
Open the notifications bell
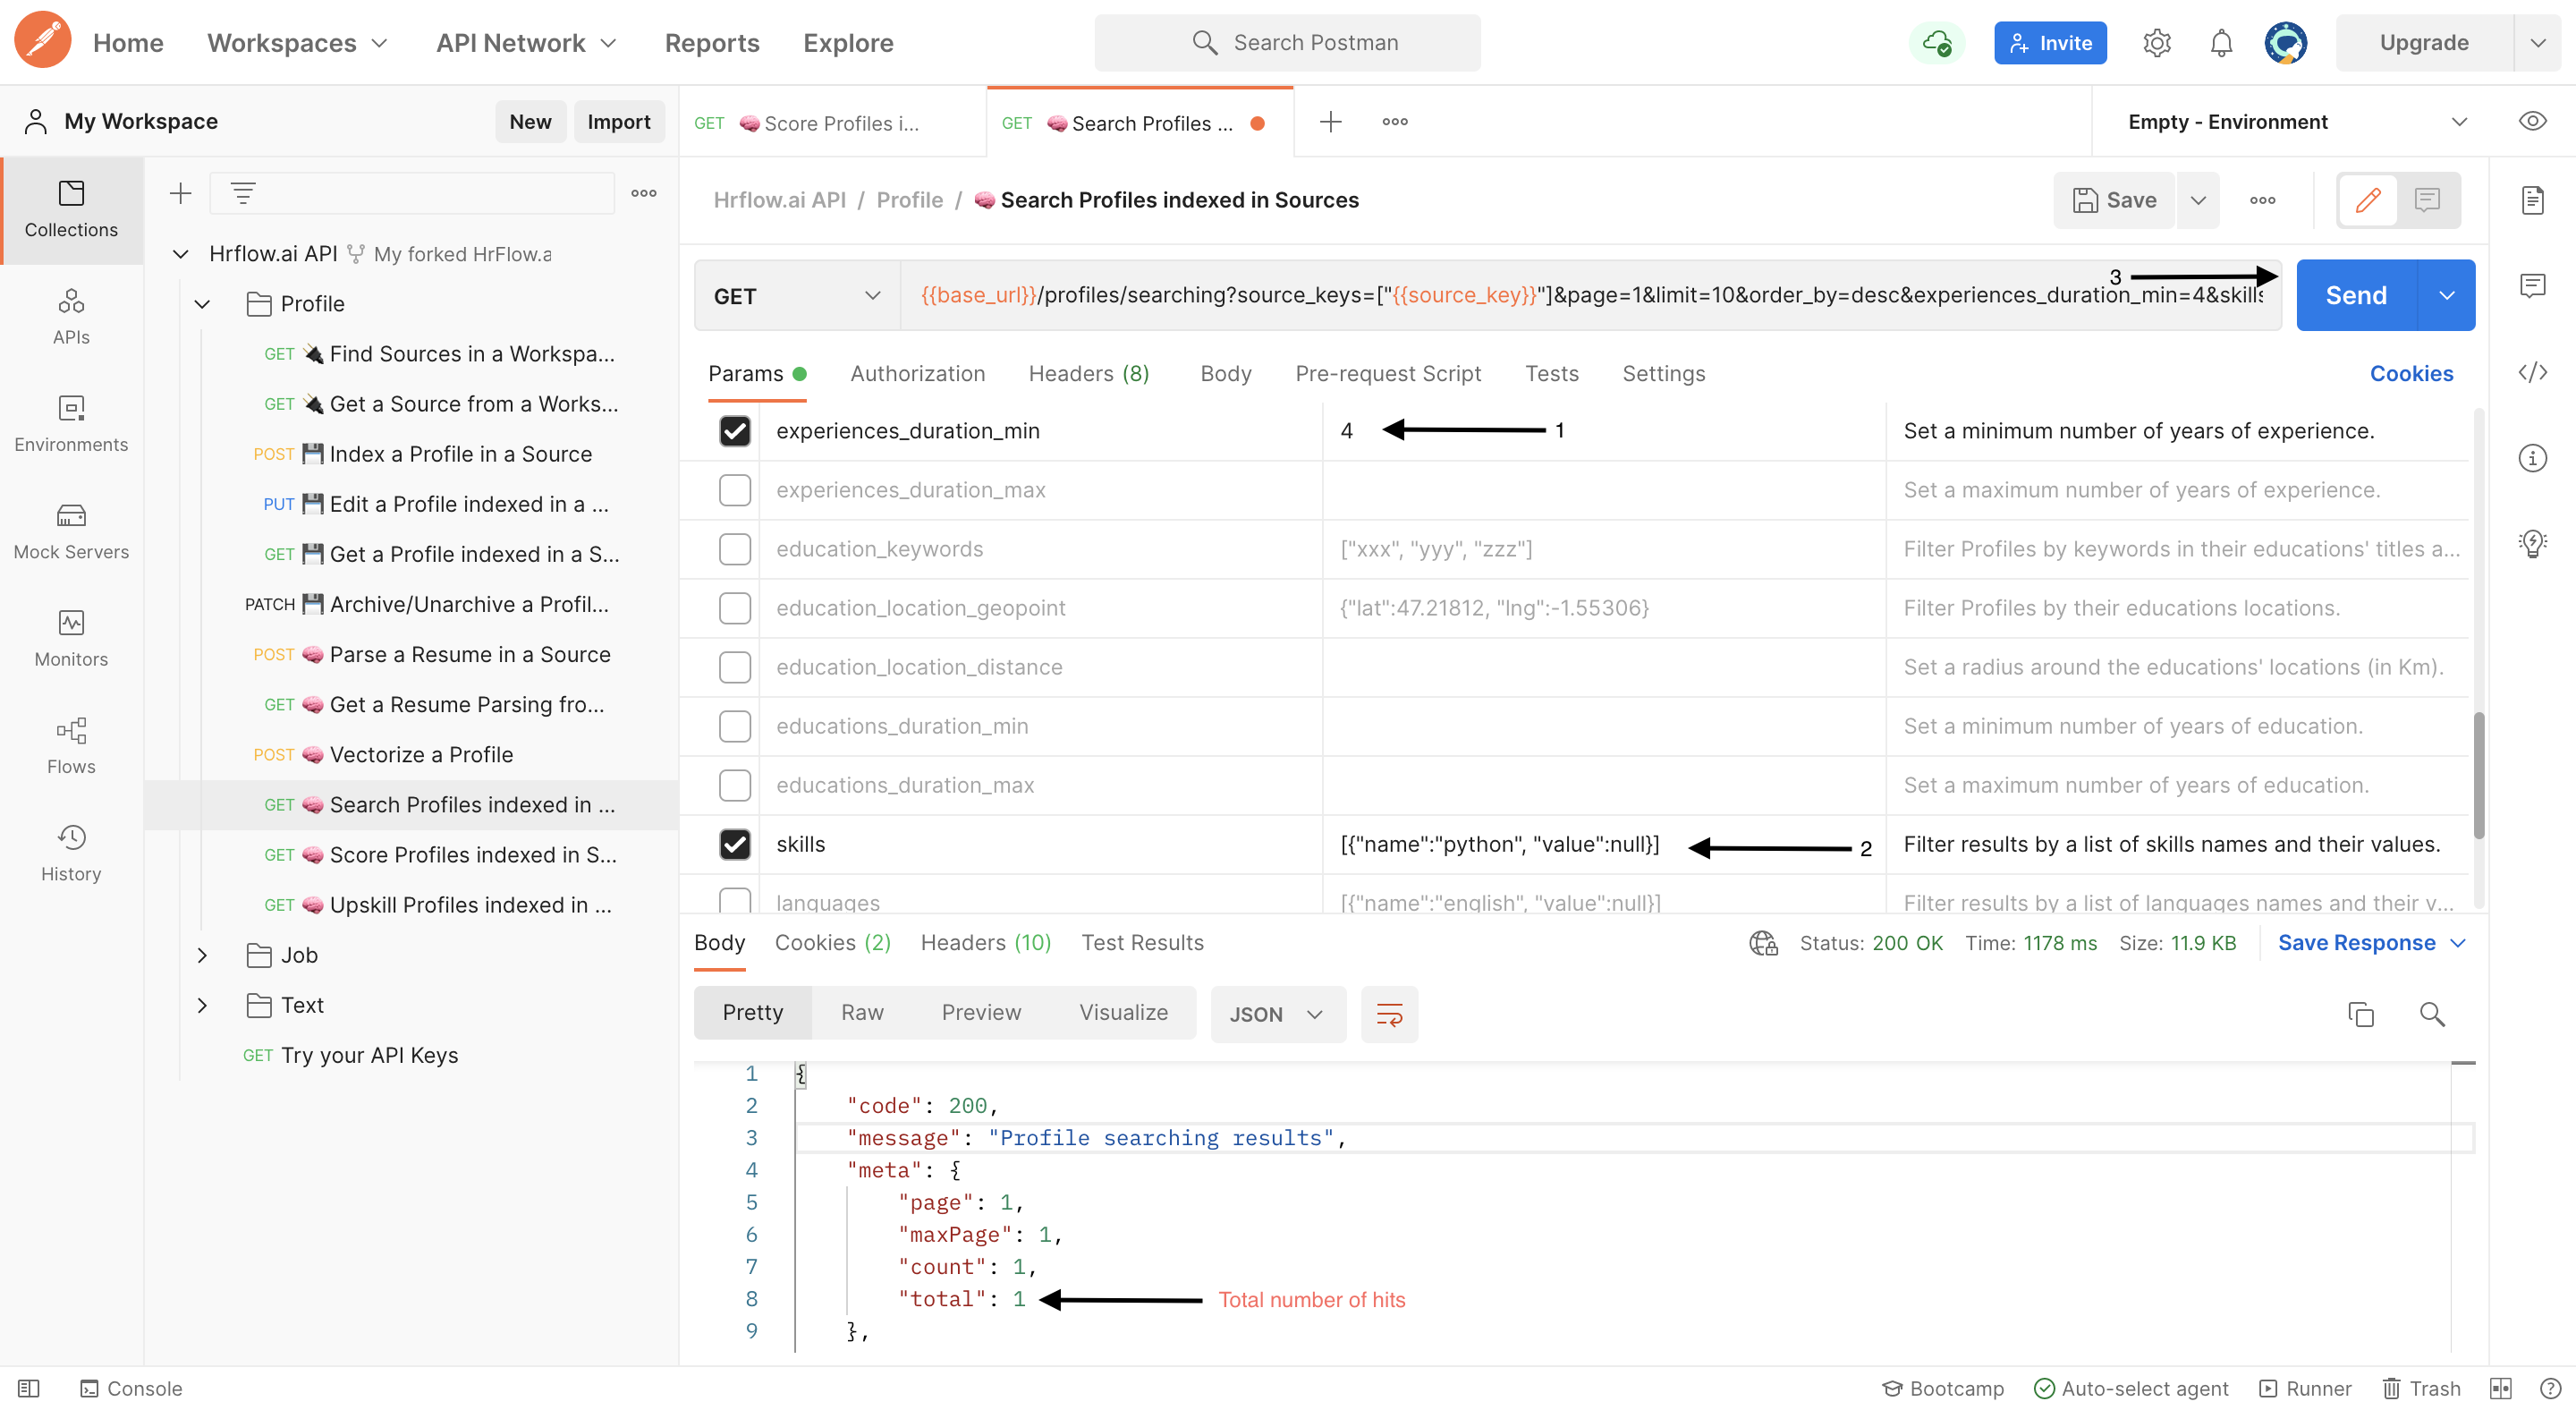[x=2221, y=43]
